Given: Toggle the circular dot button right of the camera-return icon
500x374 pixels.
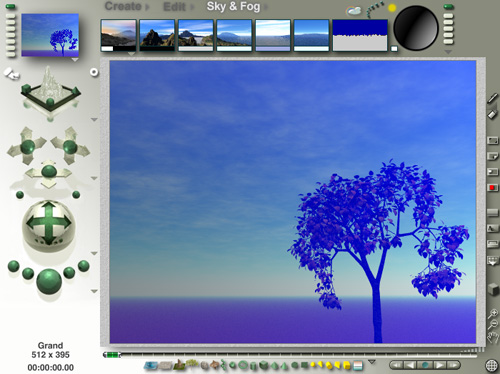Looking at the screenshot, I should pos(94,72).
